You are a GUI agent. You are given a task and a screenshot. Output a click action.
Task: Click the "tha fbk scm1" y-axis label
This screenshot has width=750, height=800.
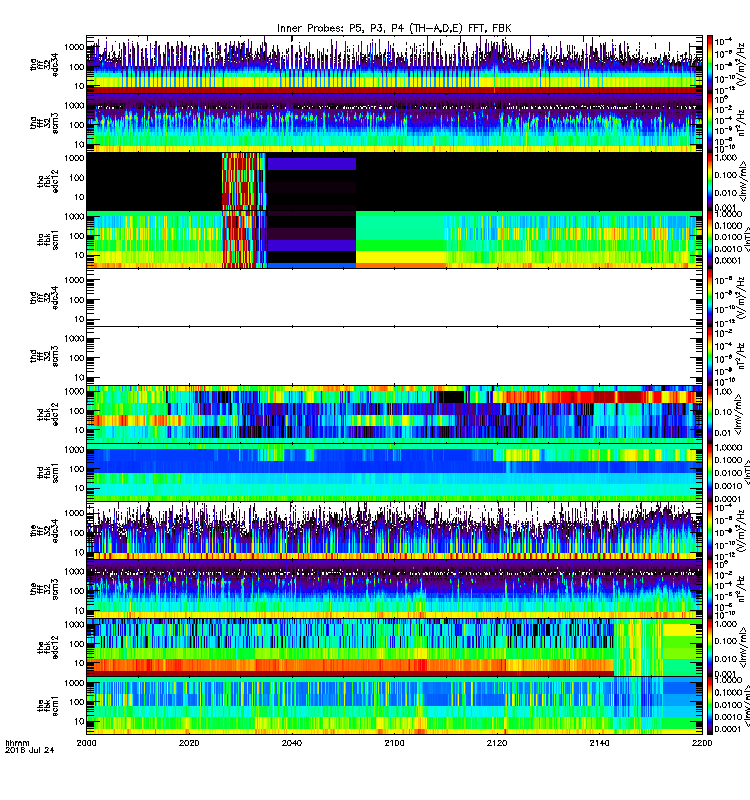48,240
